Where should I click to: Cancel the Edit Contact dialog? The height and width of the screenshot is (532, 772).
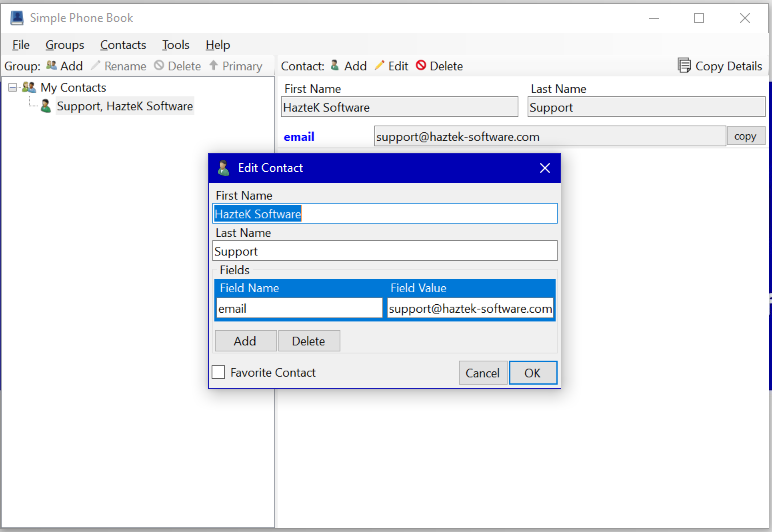click(482, 373)
